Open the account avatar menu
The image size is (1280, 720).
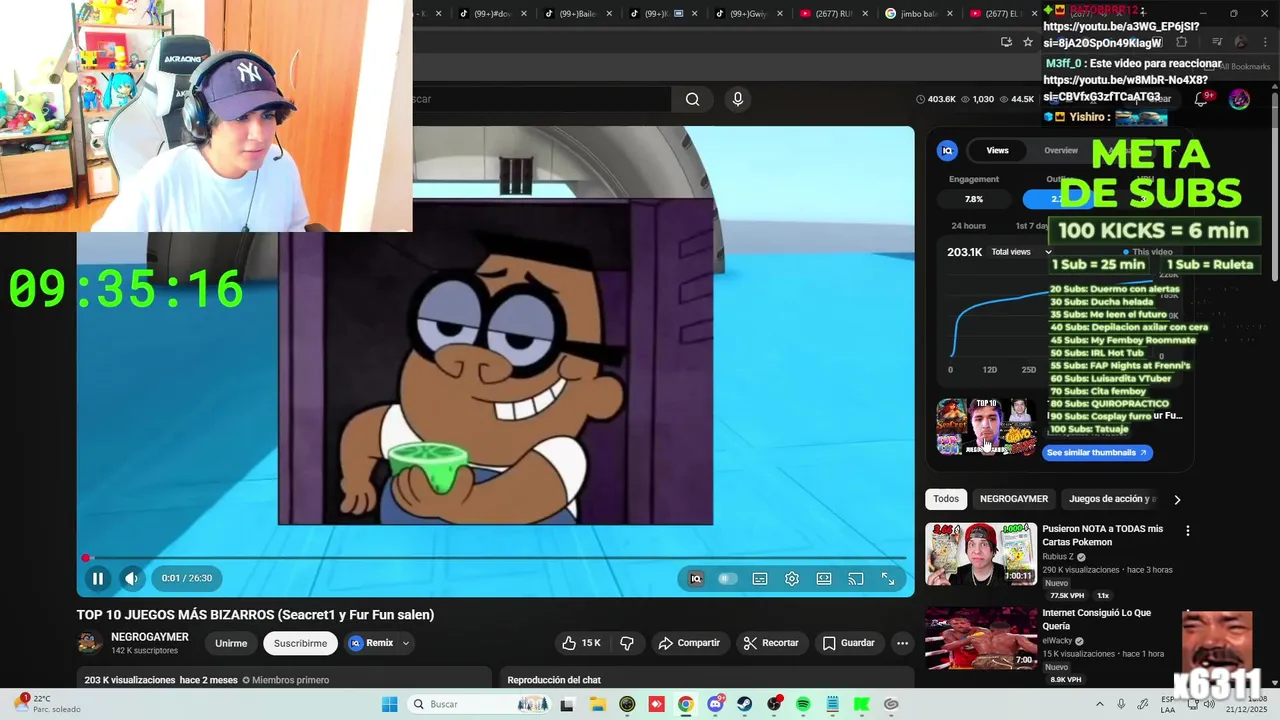(x=1239, y=99)
